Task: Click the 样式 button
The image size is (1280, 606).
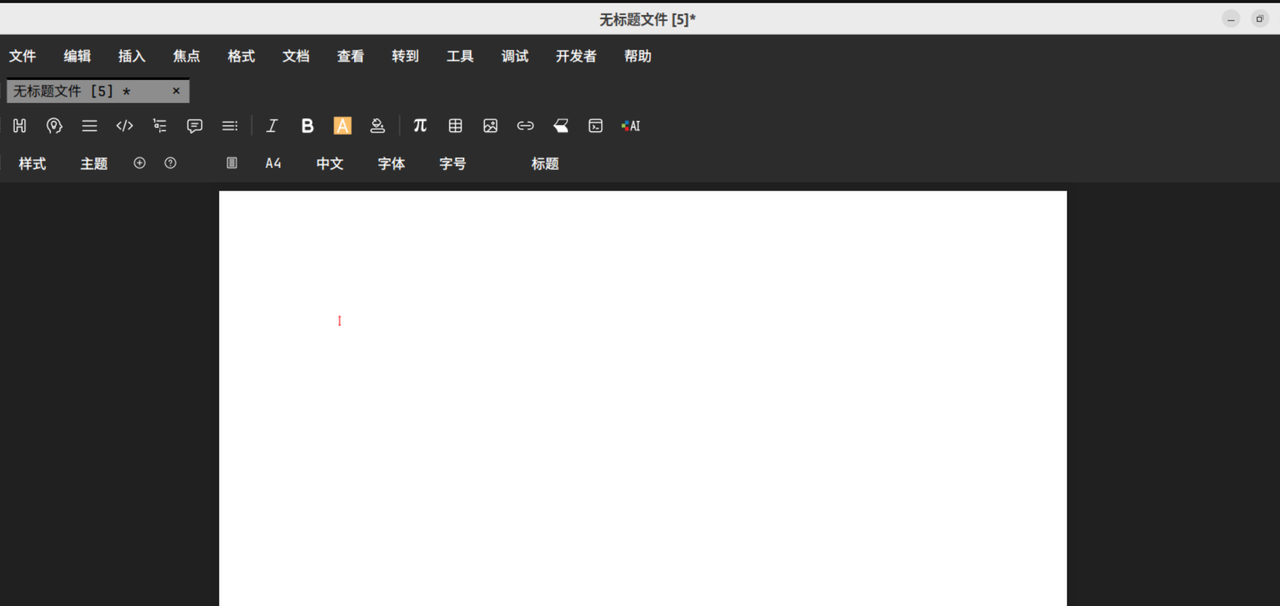Action: (x=32, y=164)
